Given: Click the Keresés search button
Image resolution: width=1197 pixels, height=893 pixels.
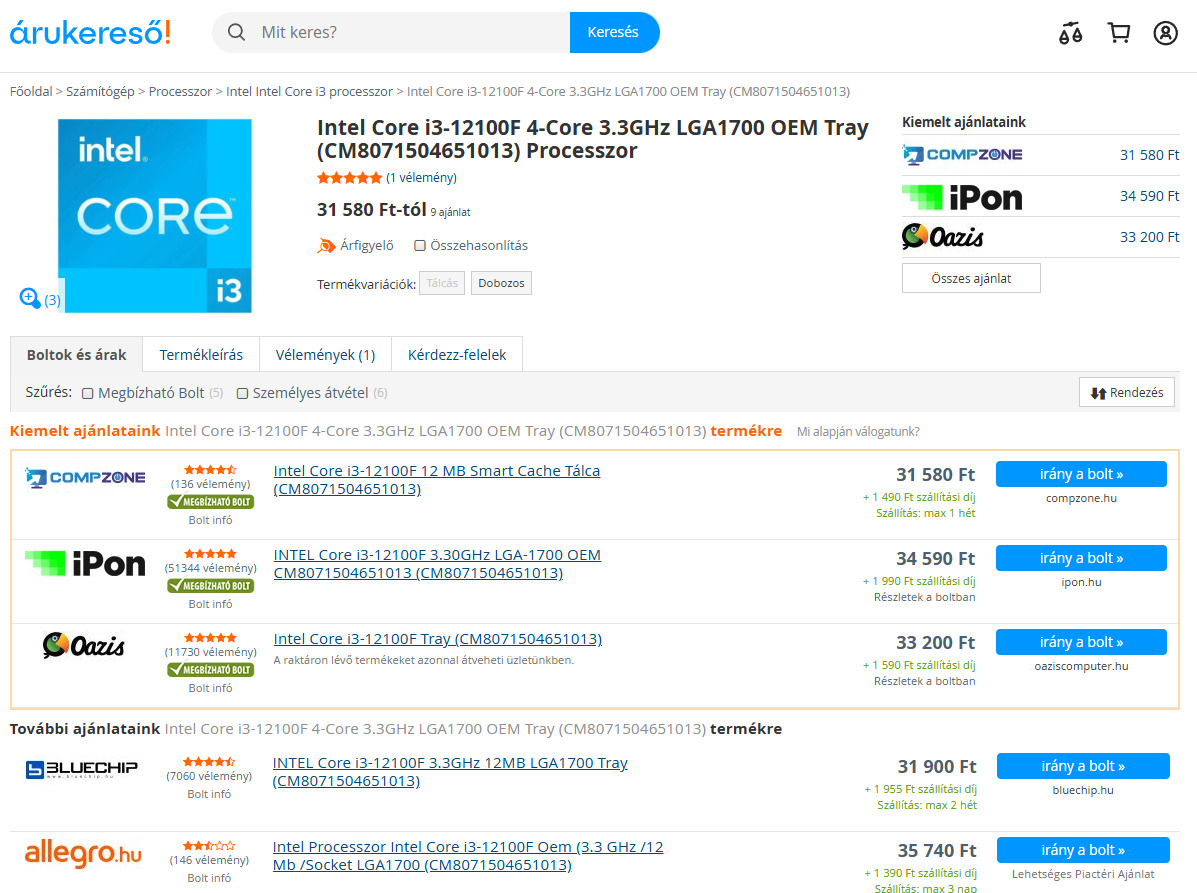Looking at the screenshot, I should coord(614,32).
